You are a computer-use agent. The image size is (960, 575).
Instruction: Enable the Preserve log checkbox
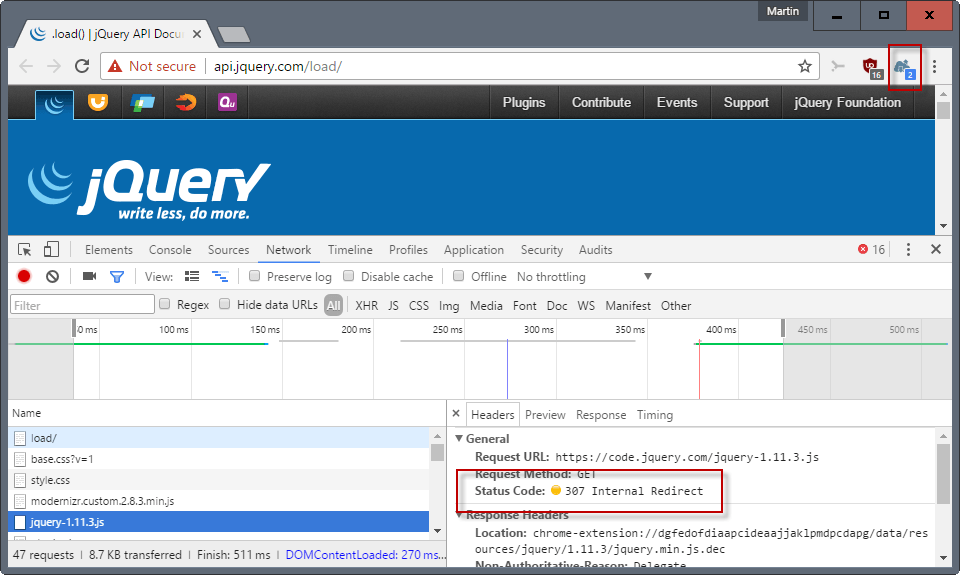click(x=254, y=276)
